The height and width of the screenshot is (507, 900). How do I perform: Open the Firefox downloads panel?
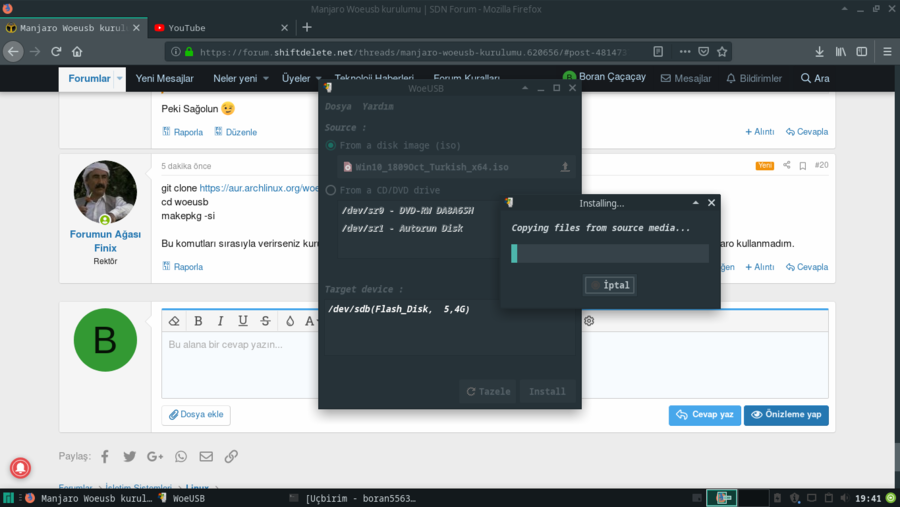point(820,52)
